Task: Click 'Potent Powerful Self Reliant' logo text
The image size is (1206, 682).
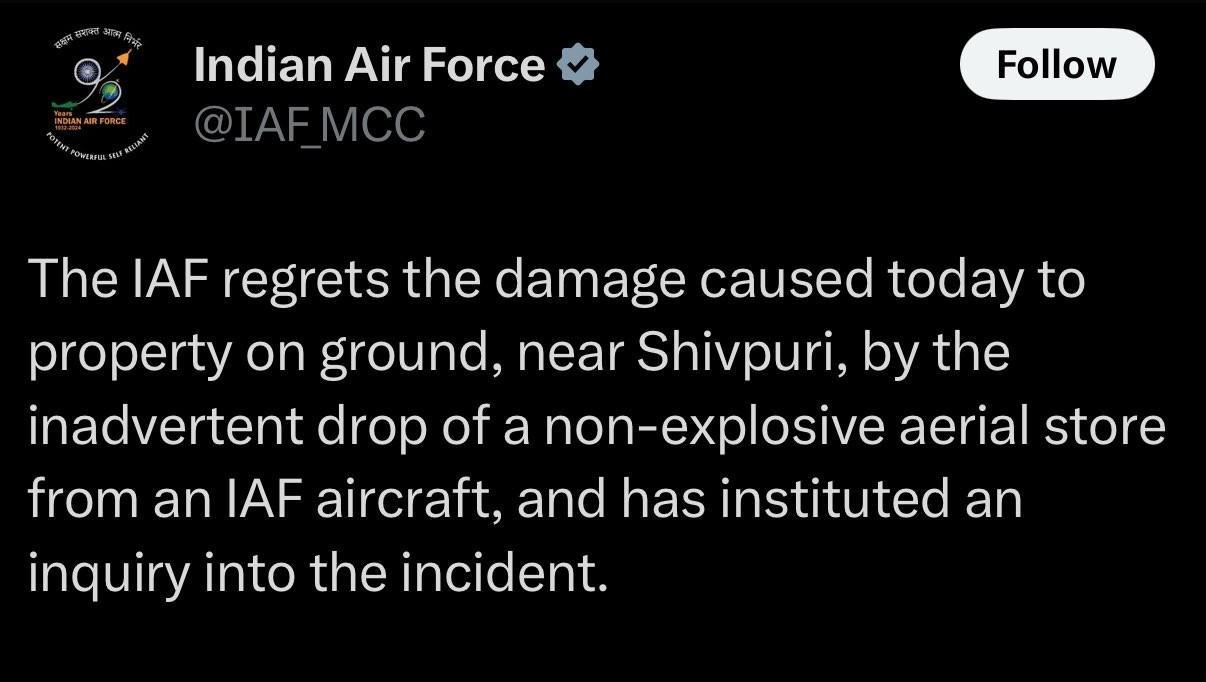Action: click(x=98, y=150)
